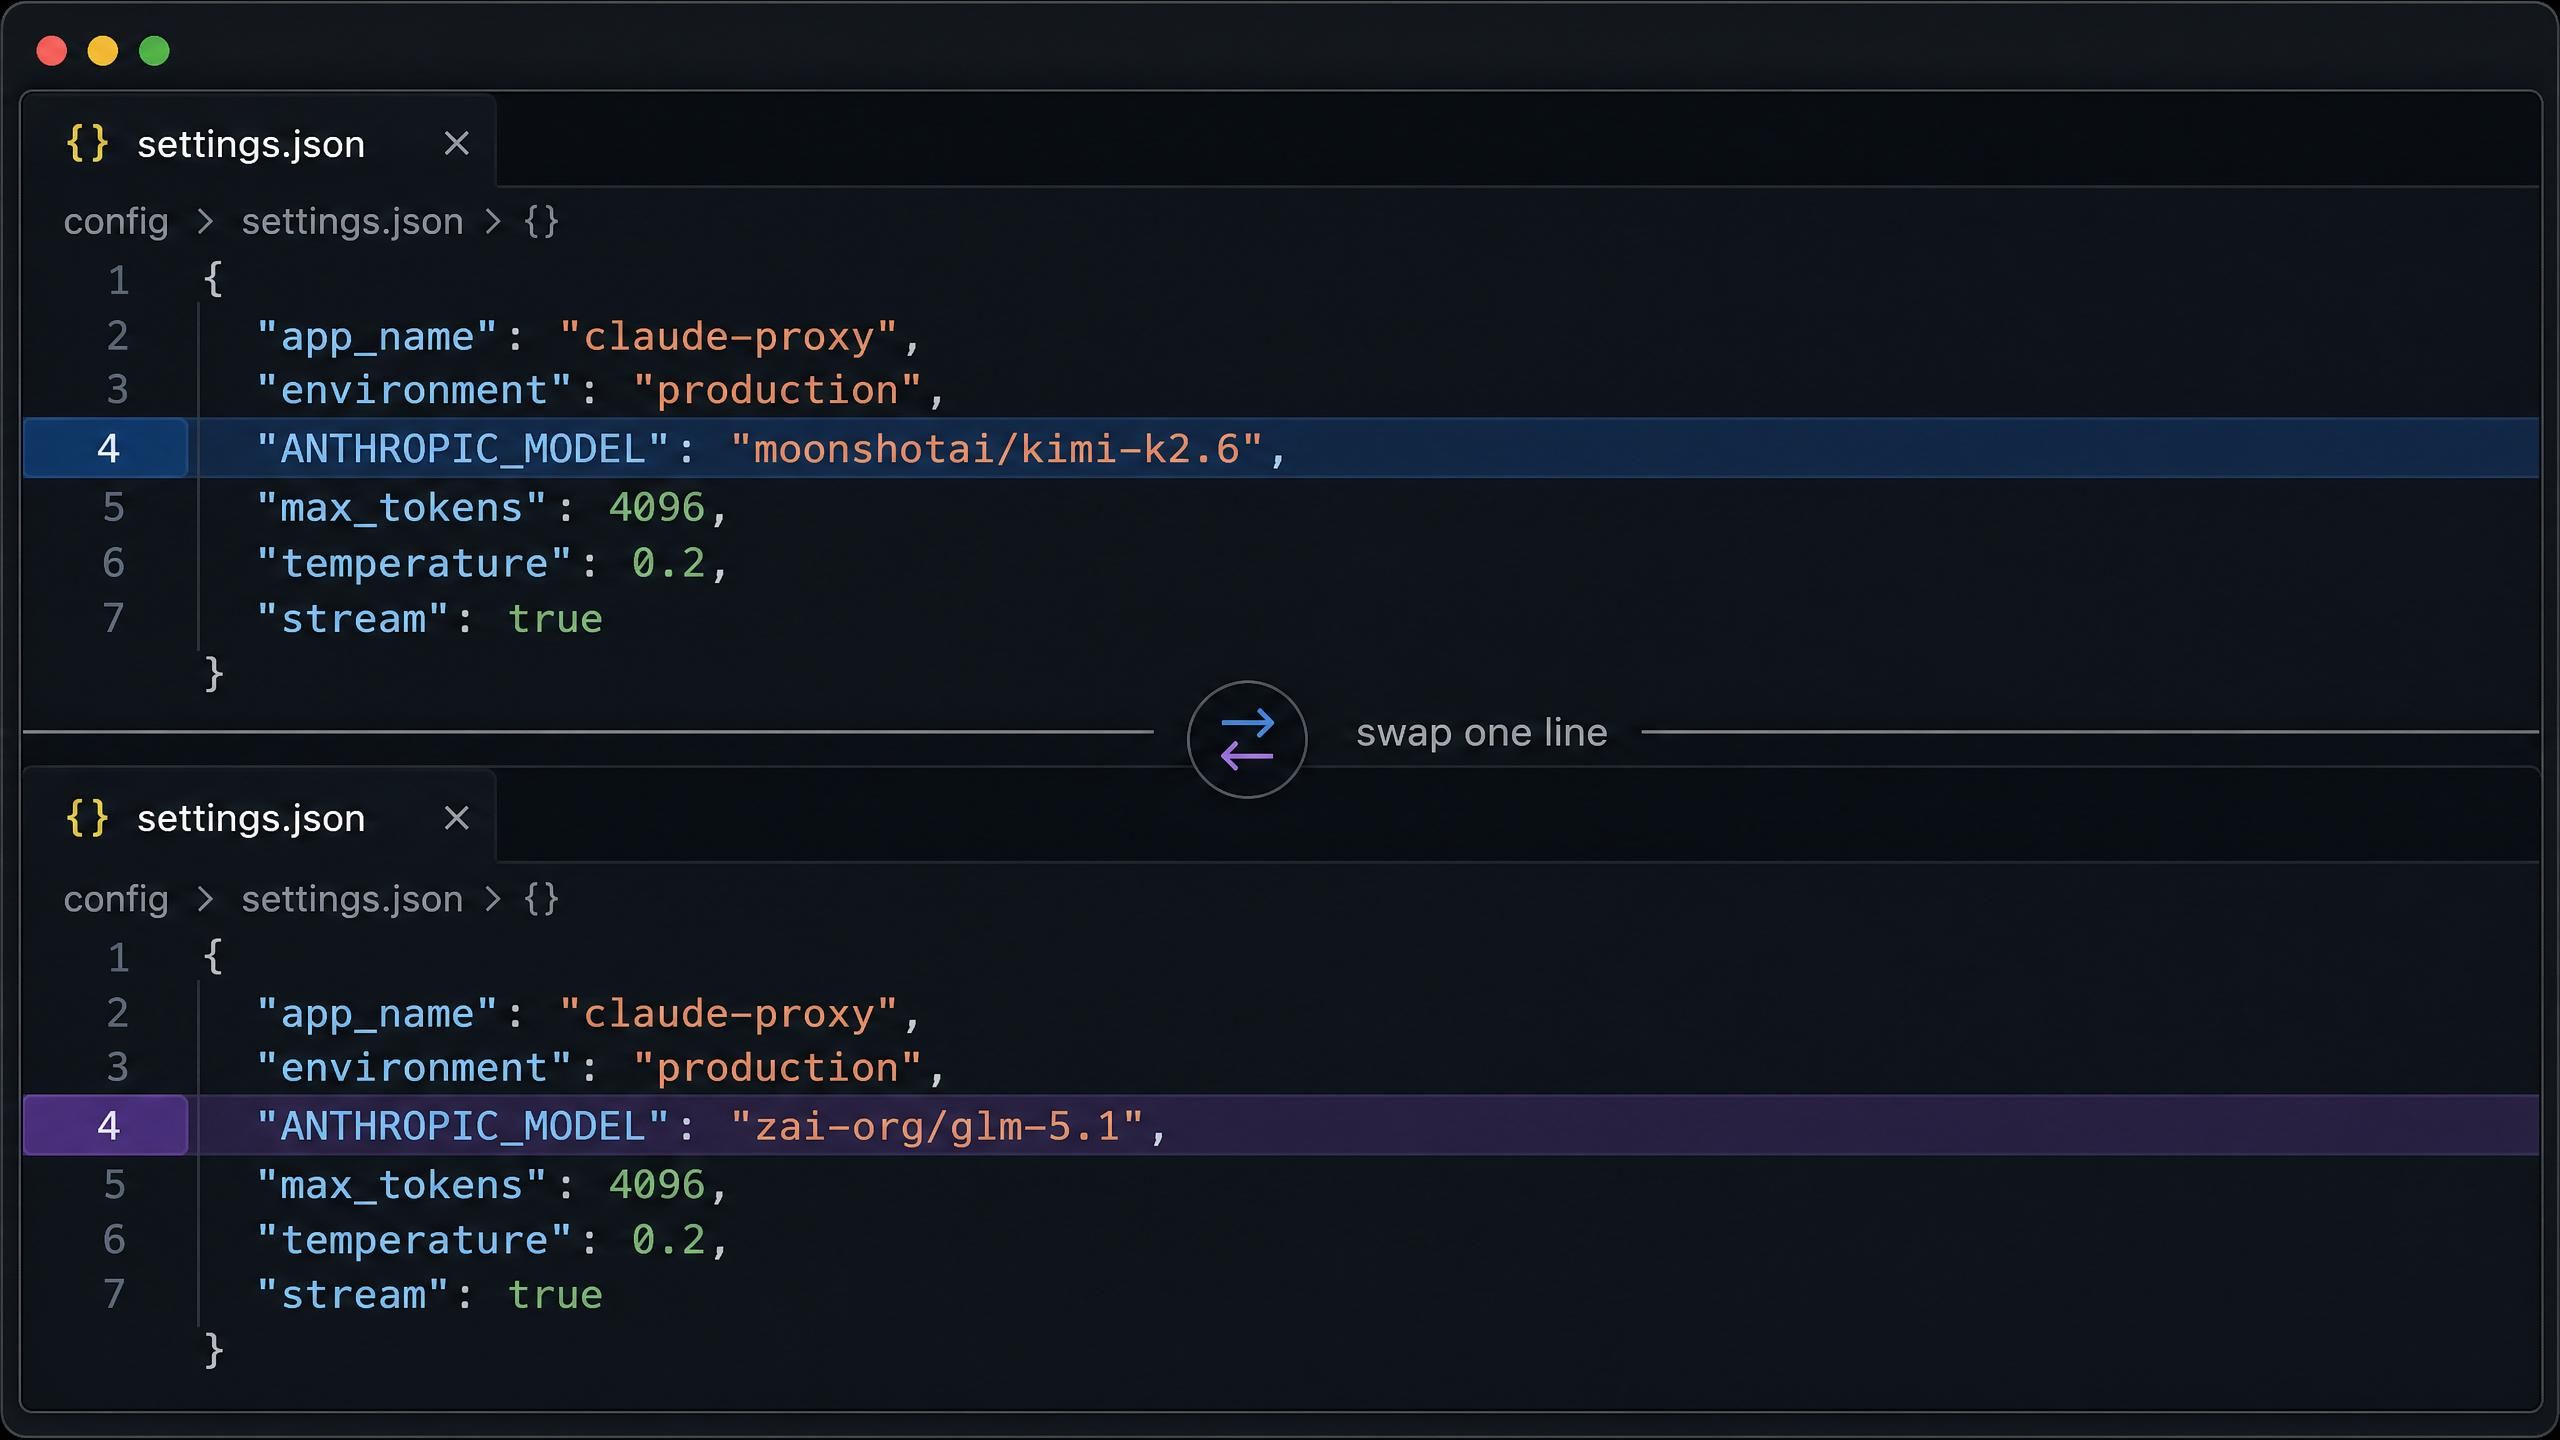
Task: Click JSON braces icon in bottom tab
Action: [x=87, y=817]
